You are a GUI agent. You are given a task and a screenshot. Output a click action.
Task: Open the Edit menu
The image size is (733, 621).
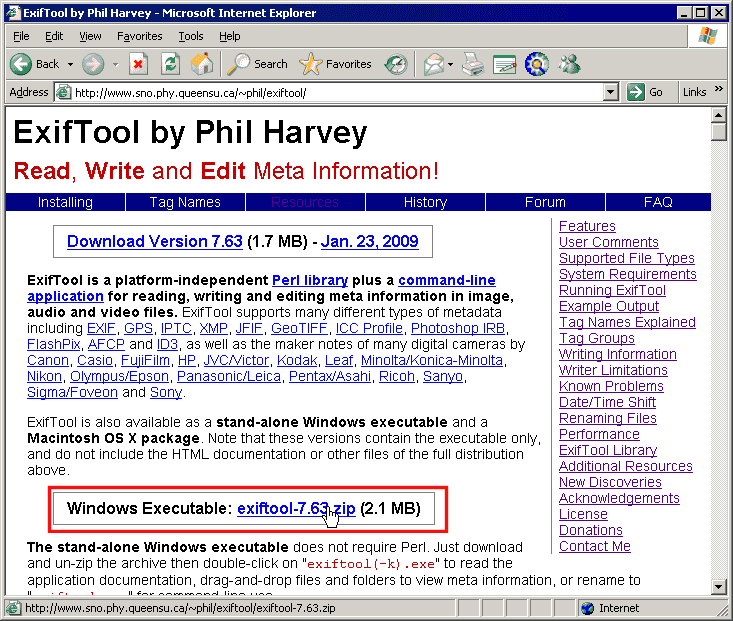pyautogui.click(x=54, y=36)
